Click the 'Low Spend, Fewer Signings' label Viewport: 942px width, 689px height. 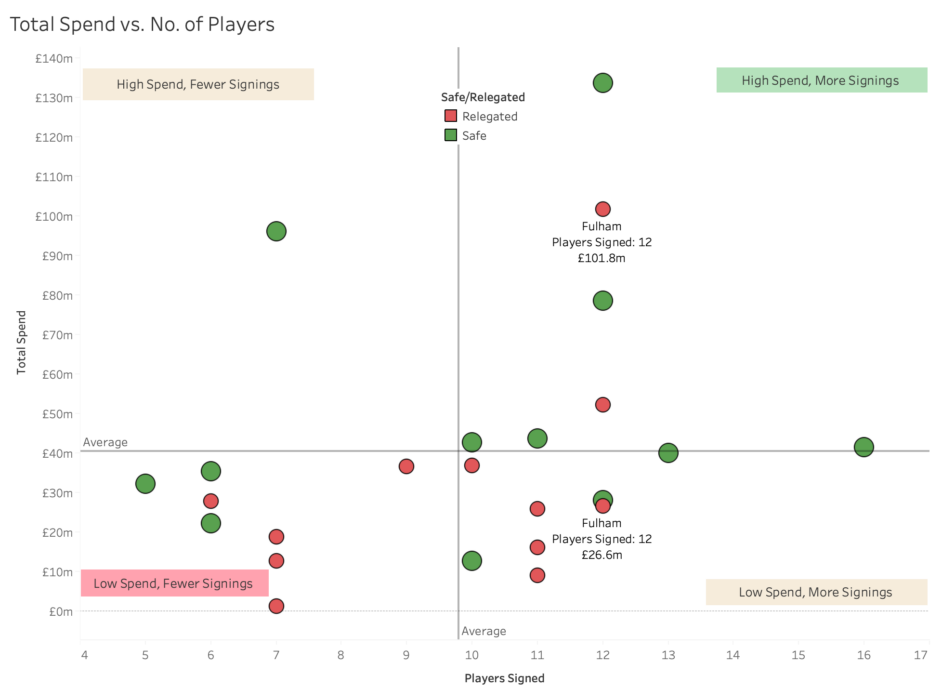174,583
